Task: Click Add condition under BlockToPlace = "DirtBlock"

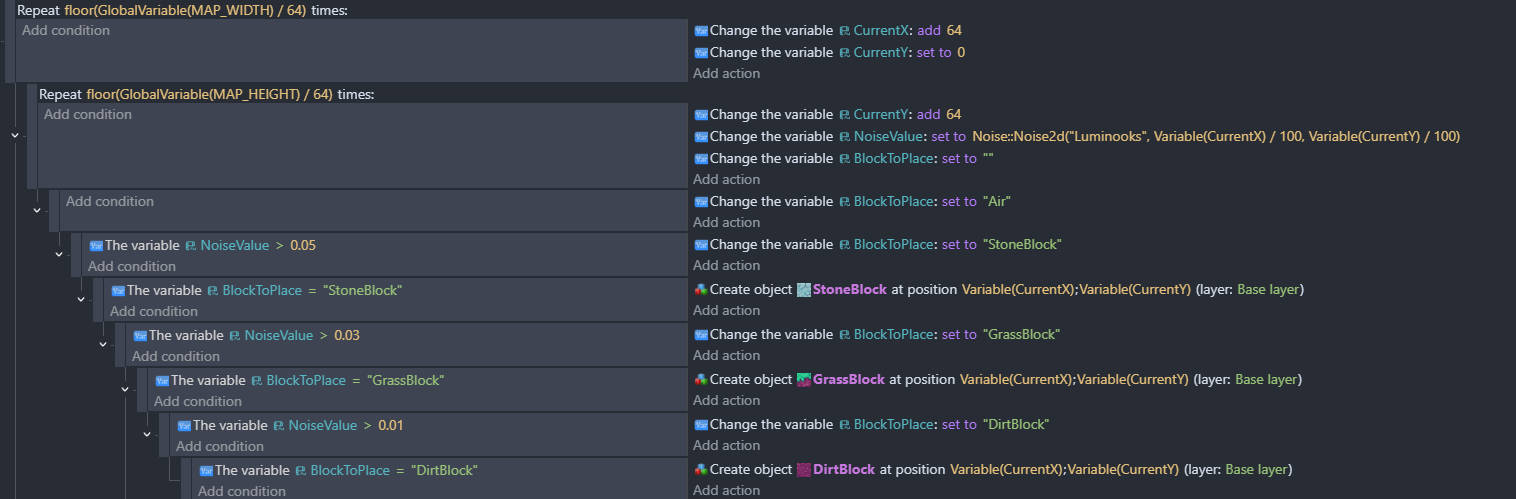Action: coord(241,491)
